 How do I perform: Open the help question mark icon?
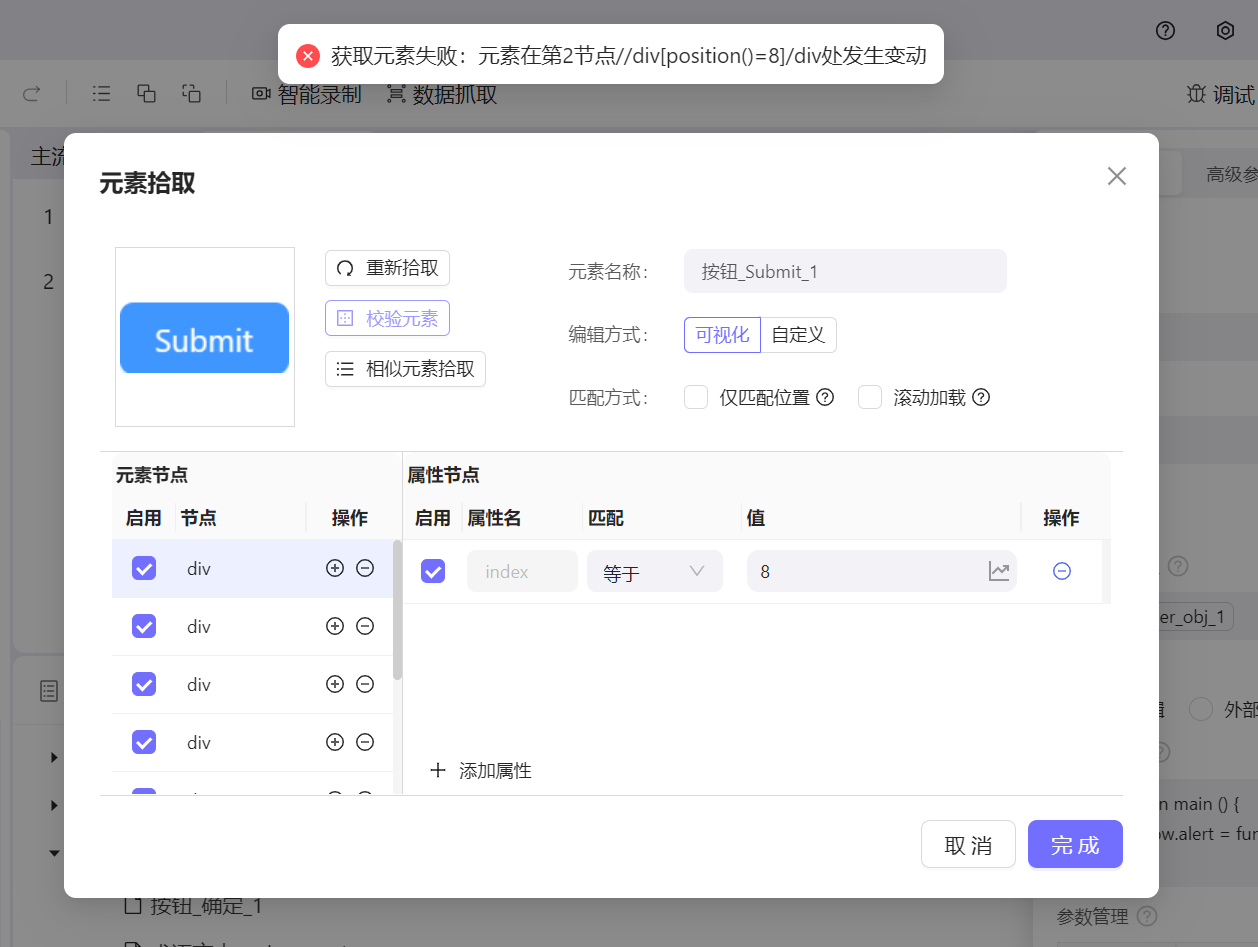click(1165, 31)
